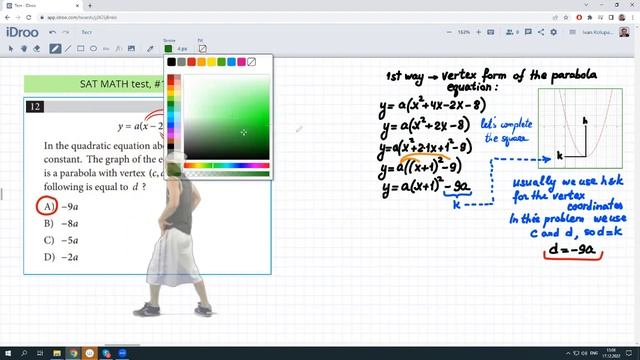Bookmark this page with star icon
The image size is (640, 360).
click(x=566, y=18)
